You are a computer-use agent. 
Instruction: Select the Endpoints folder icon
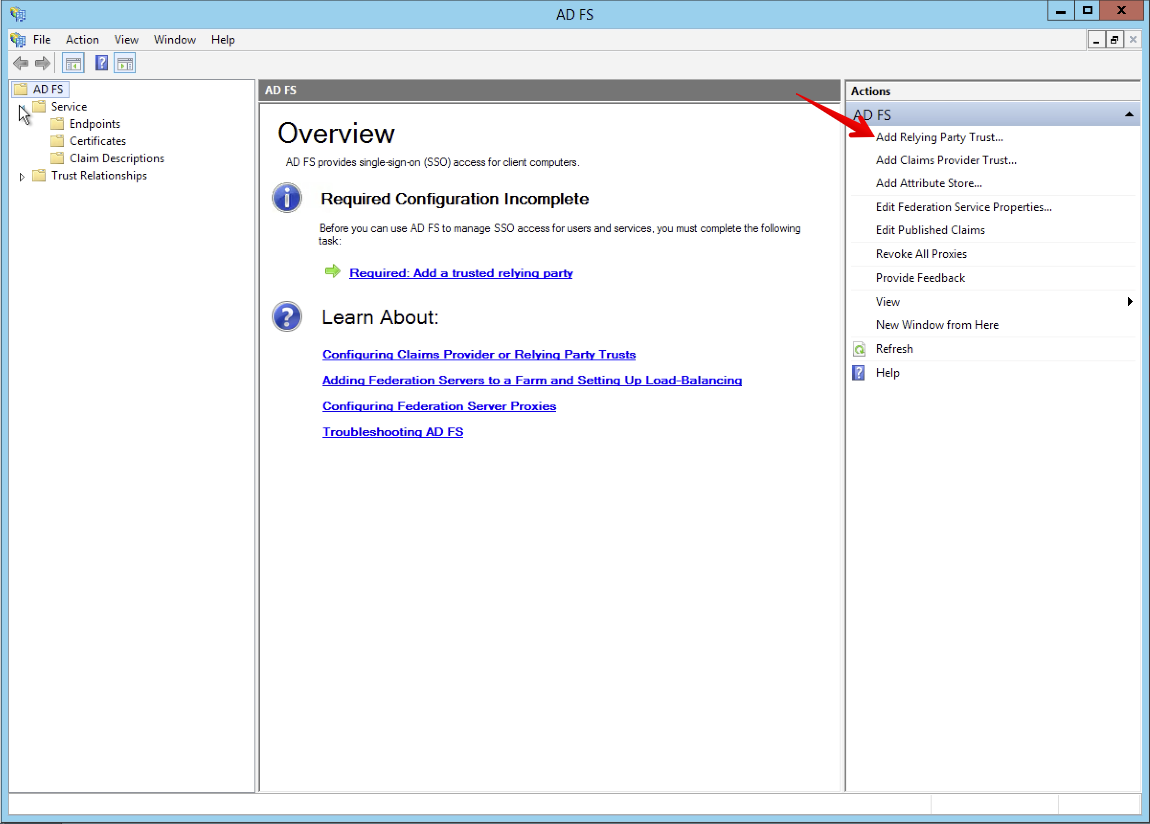57,124
